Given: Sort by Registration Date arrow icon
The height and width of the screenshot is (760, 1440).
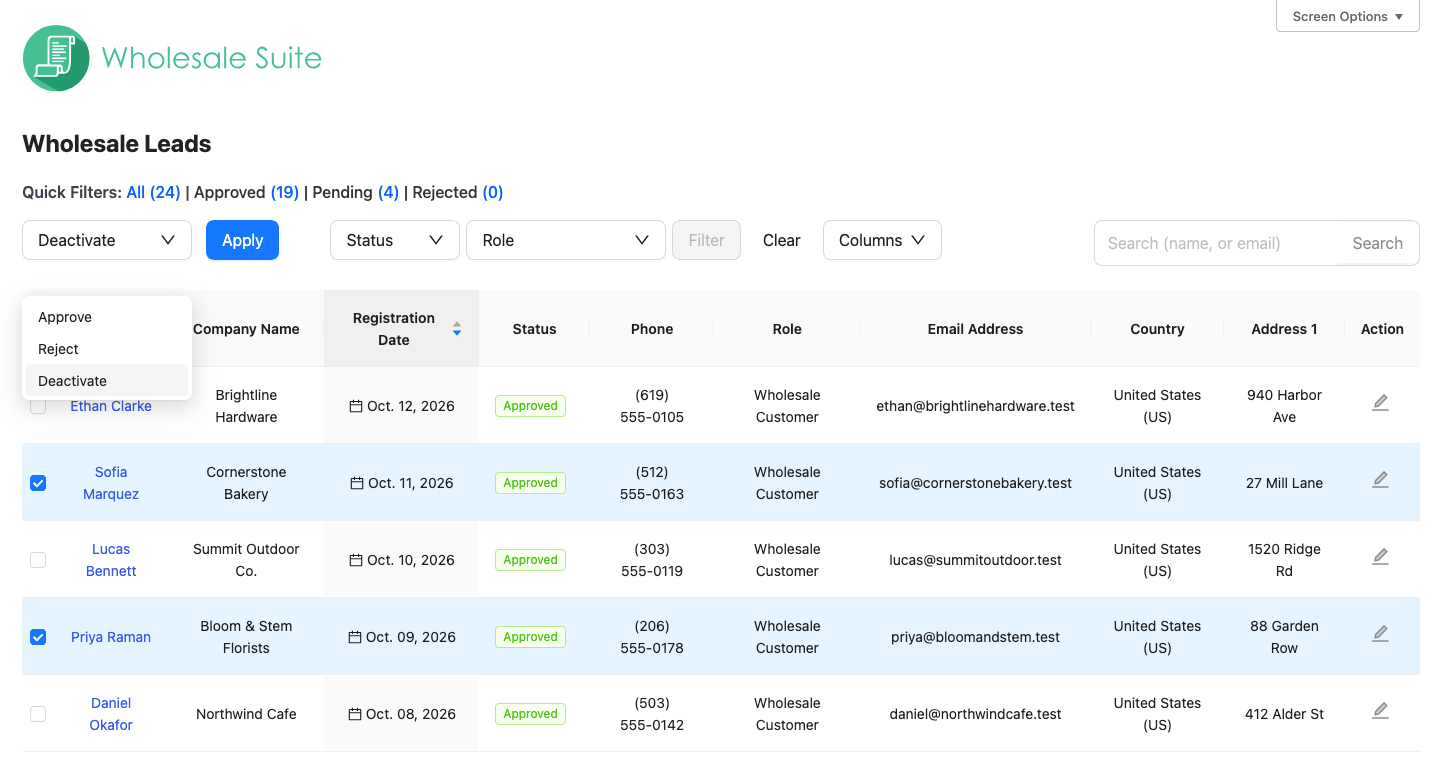Looking at the screenshot, I should 457,329.
